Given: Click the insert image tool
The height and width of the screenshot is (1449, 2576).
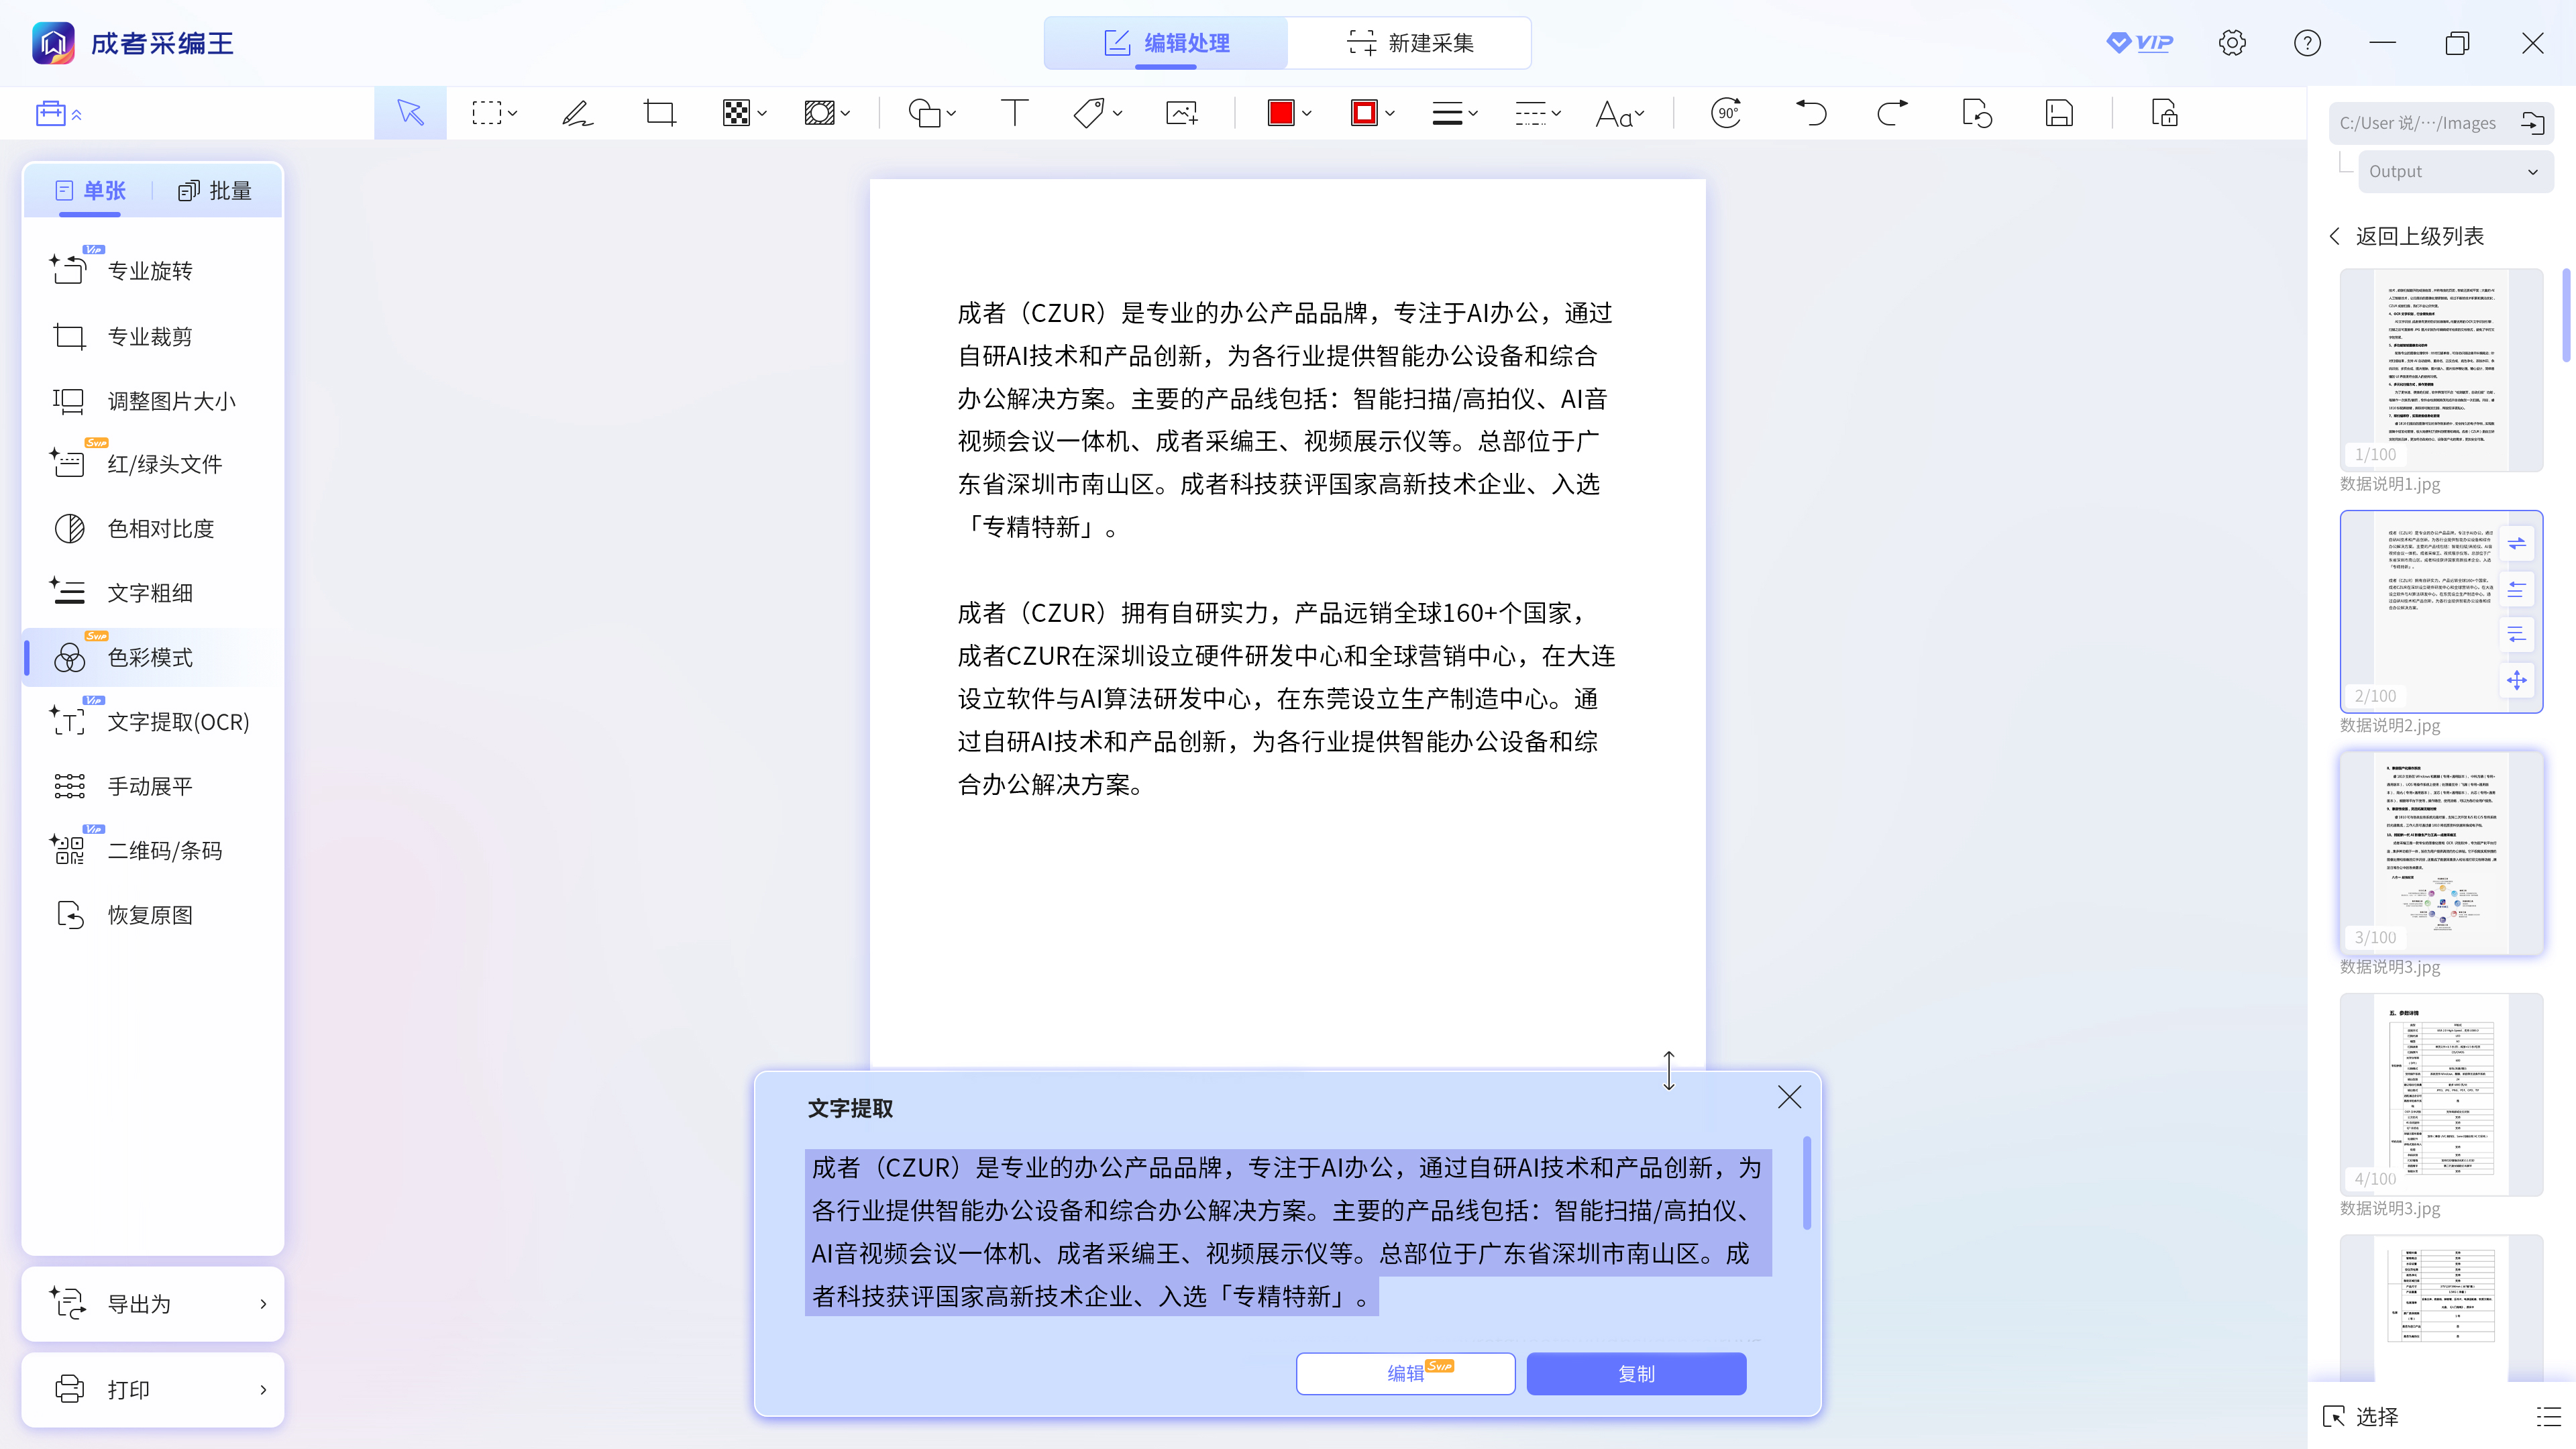Looking at the screenshot, I should 1182,113.
